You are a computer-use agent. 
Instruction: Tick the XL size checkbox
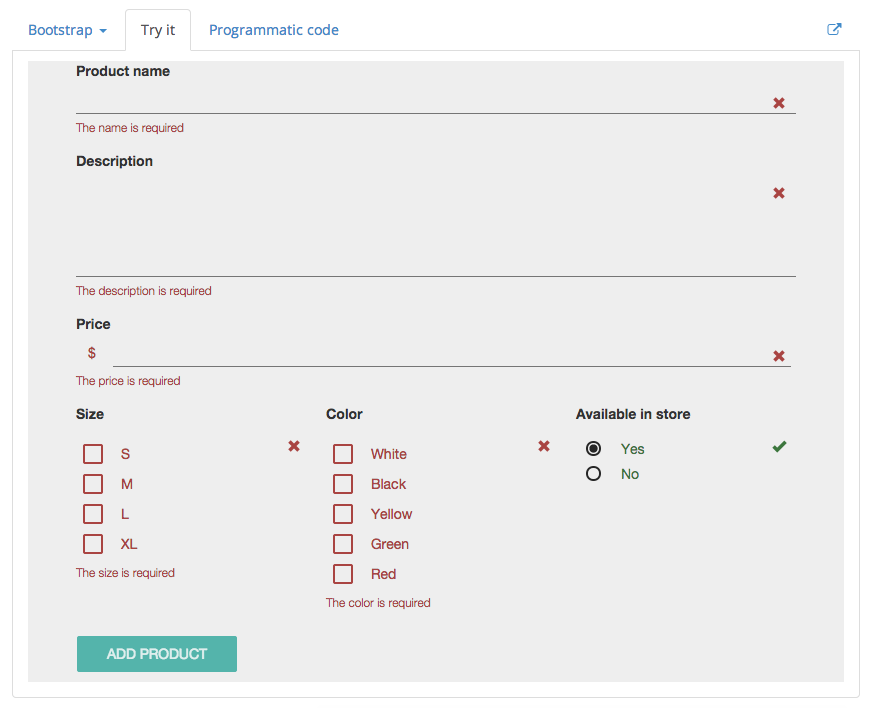93,544
